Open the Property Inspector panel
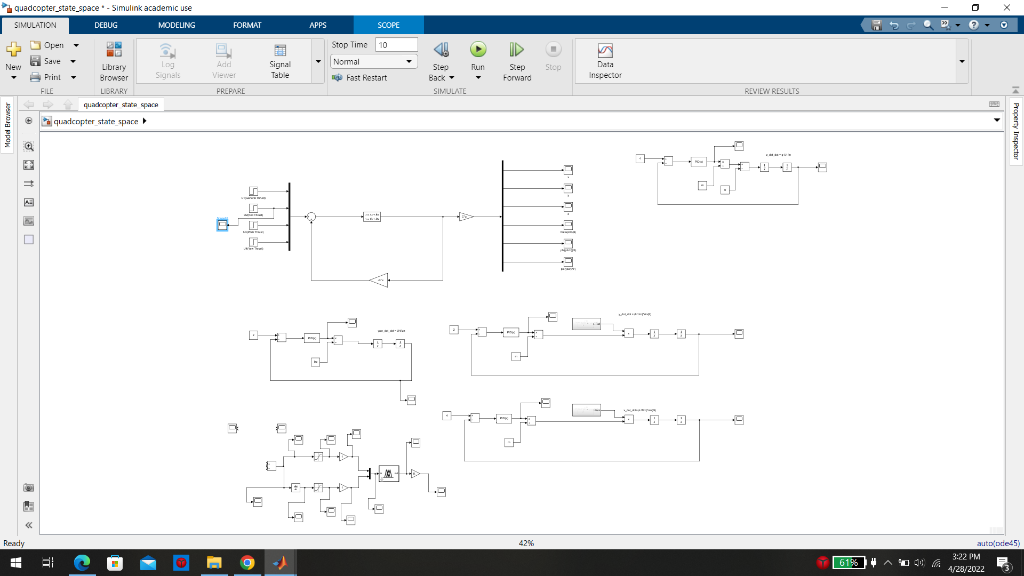Screen dimensions: 1024x576 click(x=1016, y=130)
